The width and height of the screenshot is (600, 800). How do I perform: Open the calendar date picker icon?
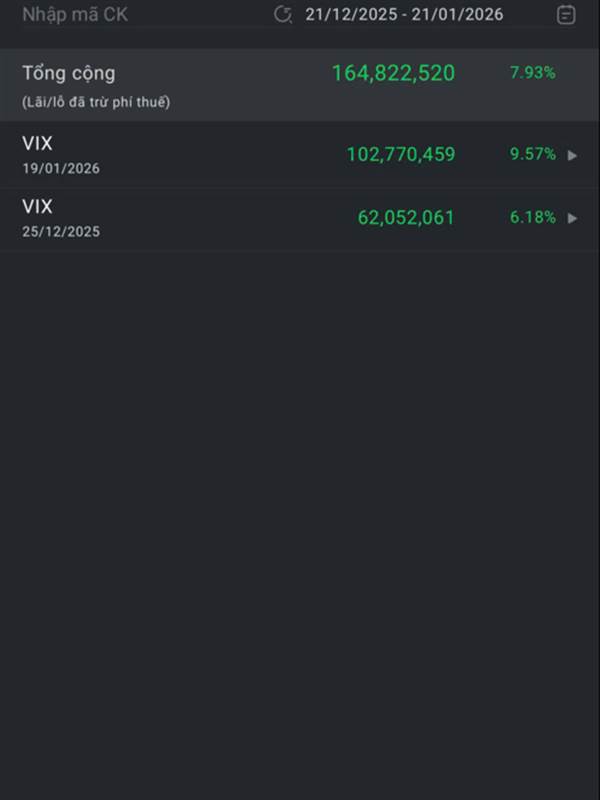coord(566,15)
